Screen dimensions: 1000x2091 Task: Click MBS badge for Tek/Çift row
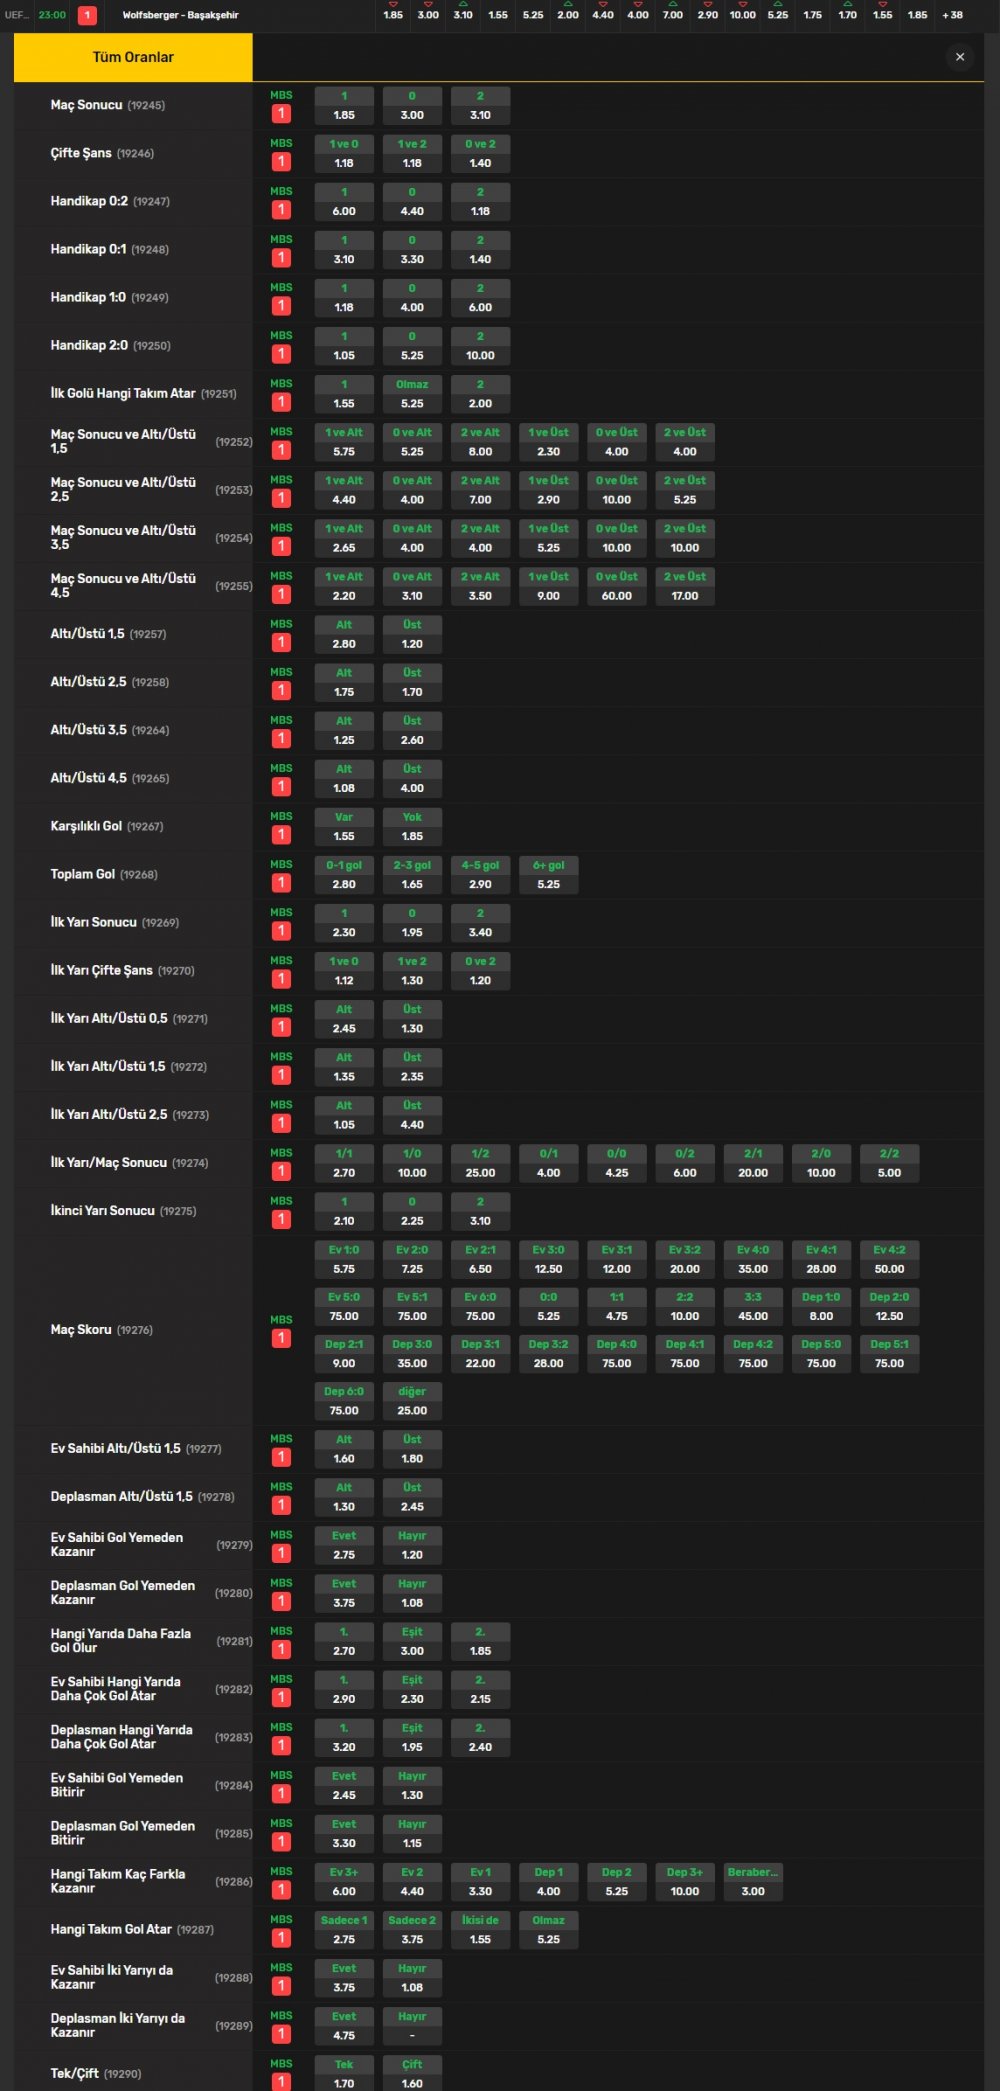281,2081
